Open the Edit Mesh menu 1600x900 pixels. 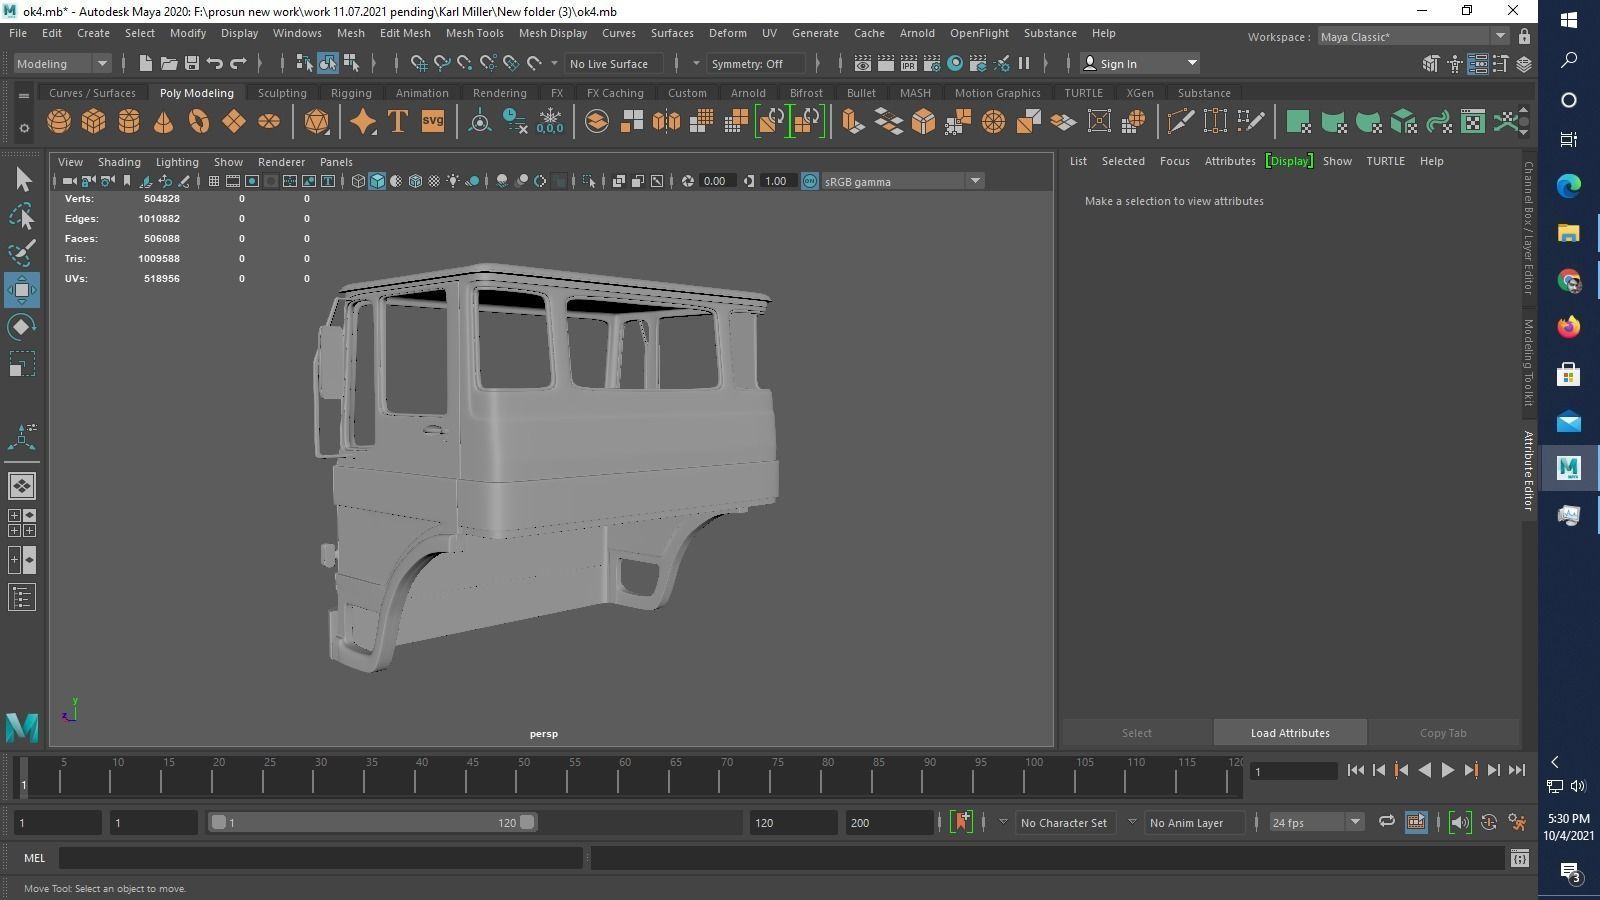pos(405,33)
